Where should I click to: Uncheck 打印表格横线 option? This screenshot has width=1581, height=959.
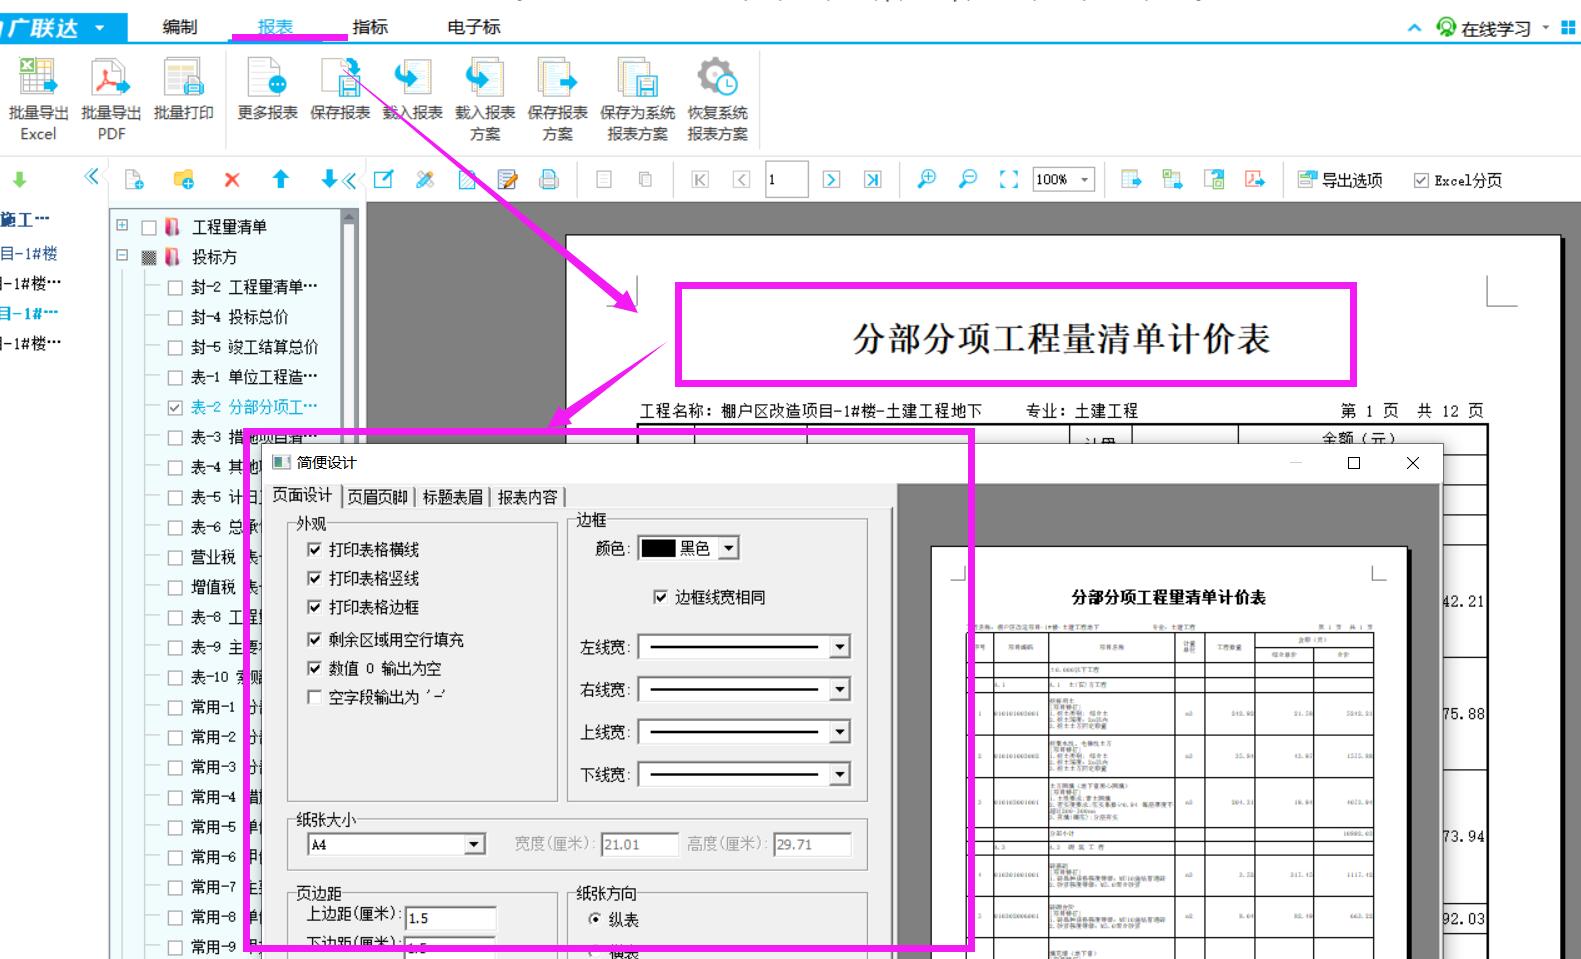pyautogui.click(x=315, y=549)
